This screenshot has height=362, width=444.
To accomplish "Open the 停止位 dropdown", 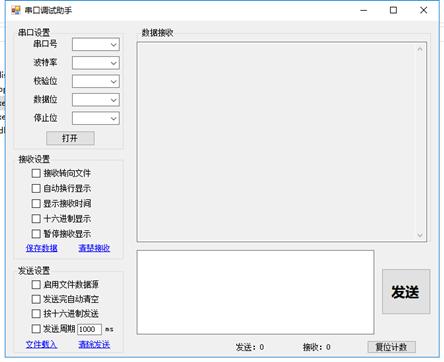I will click(96, 118).
